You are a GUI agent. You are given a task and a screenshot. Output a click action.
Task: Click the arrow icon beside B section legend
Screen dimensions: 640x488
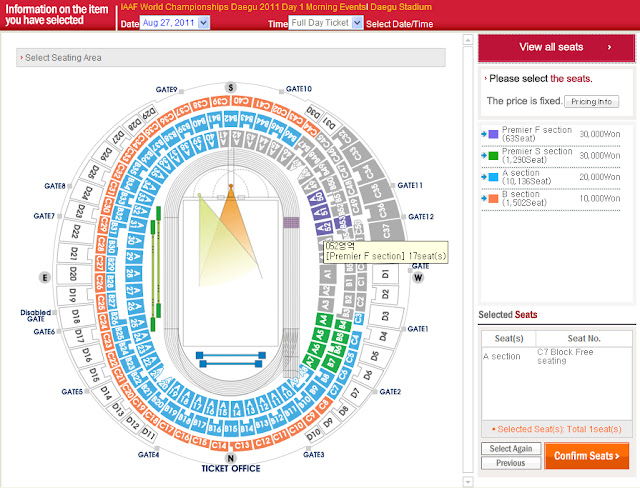coord(484,198)
